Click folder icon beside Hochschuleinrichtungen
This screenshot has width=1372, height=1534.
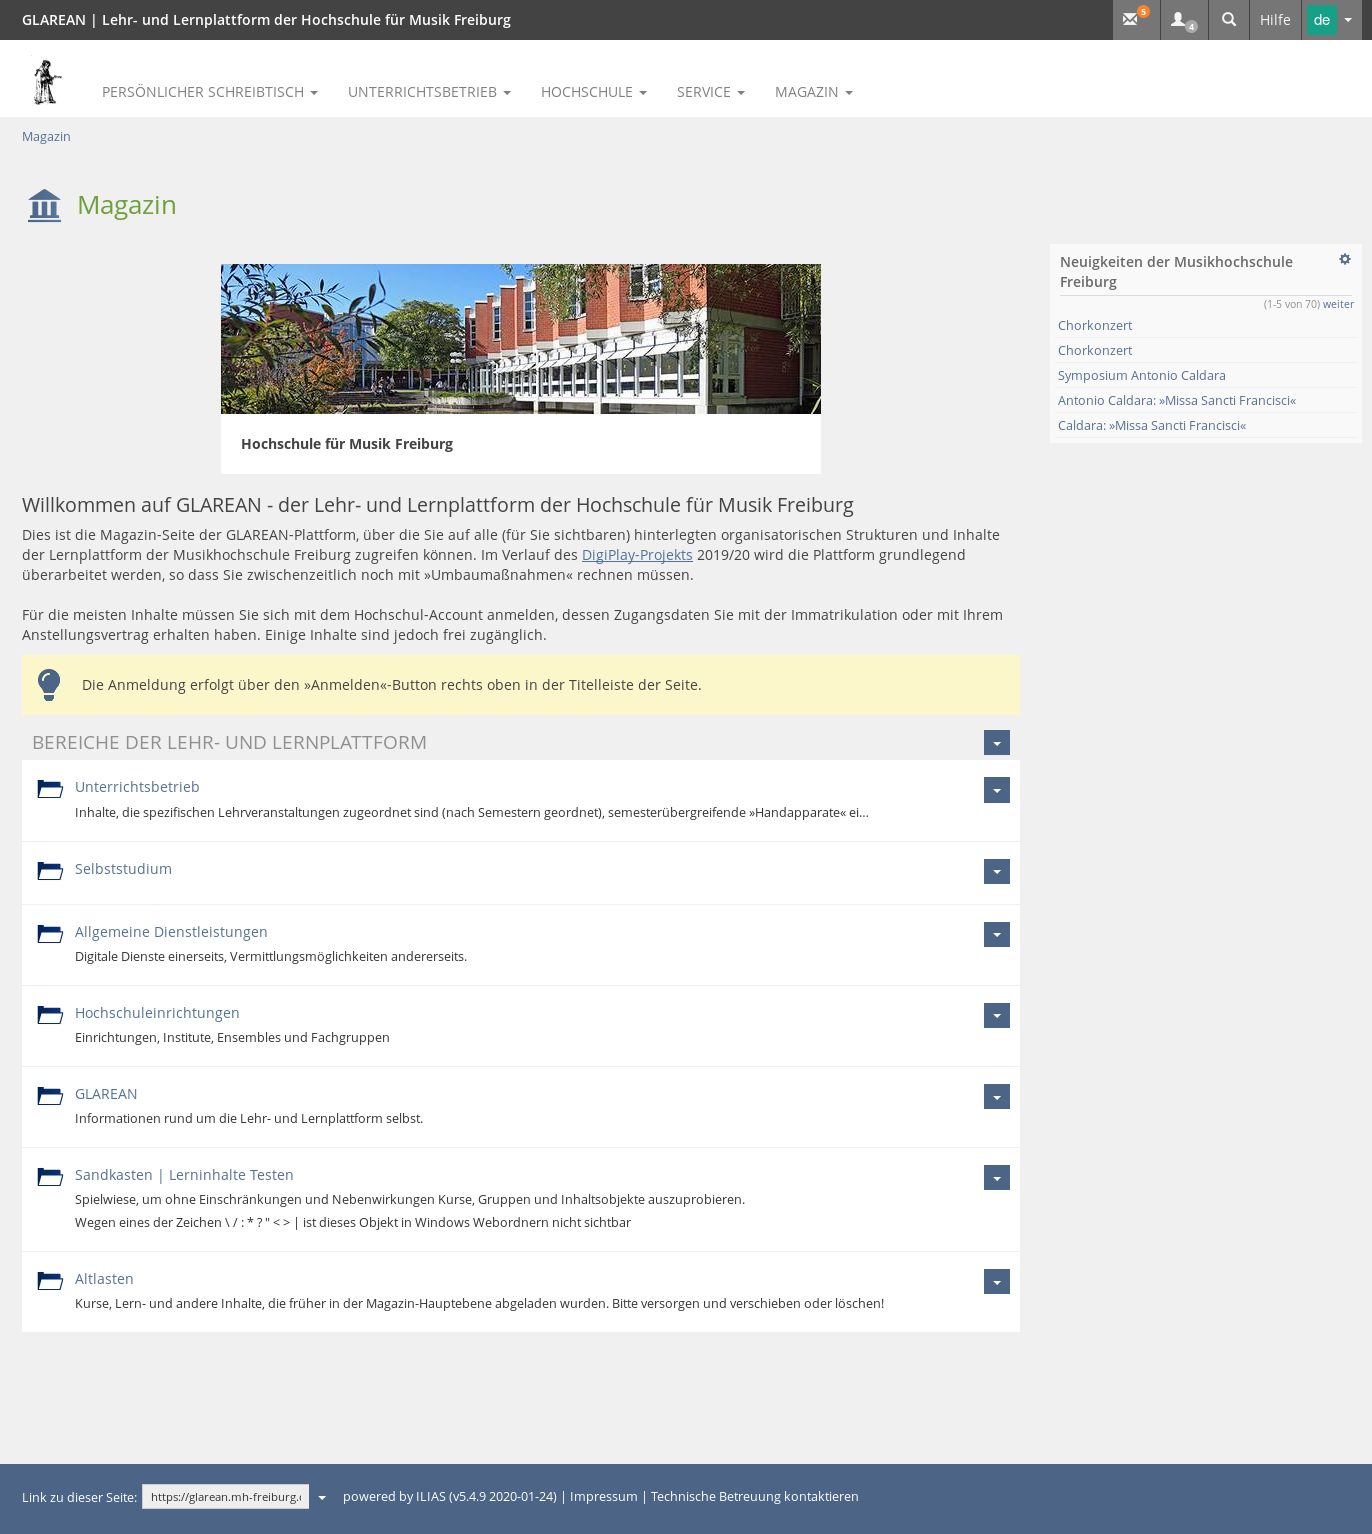pyautogui.click(x=50, y=1015)
